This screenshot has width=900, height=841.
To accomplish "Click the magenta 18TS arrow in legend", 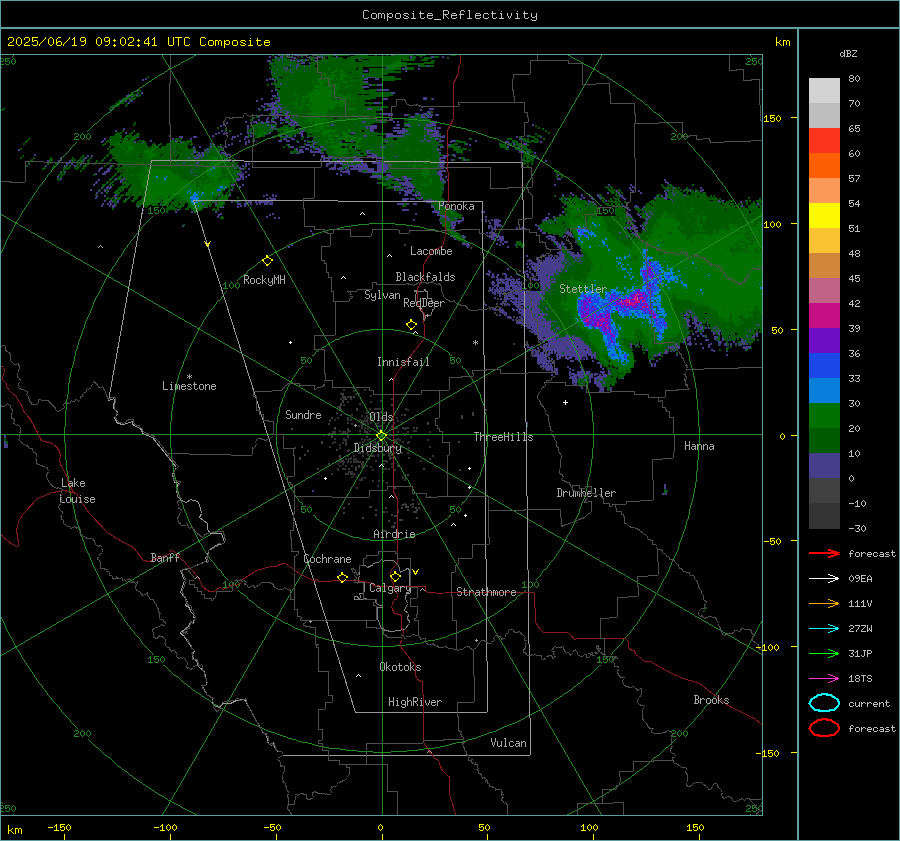I will (824, 679).
